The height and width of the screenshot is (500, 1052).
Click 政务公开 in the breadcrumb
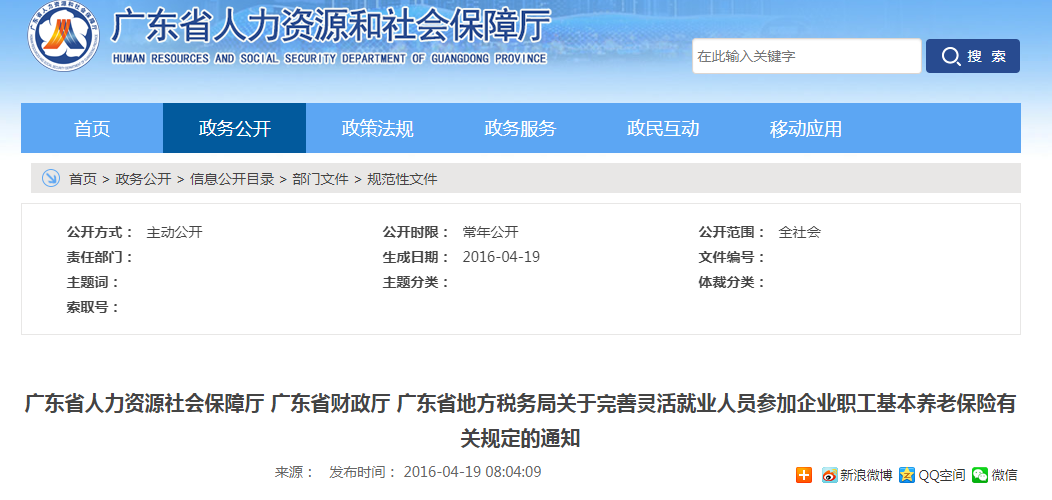tap(143, 179)
